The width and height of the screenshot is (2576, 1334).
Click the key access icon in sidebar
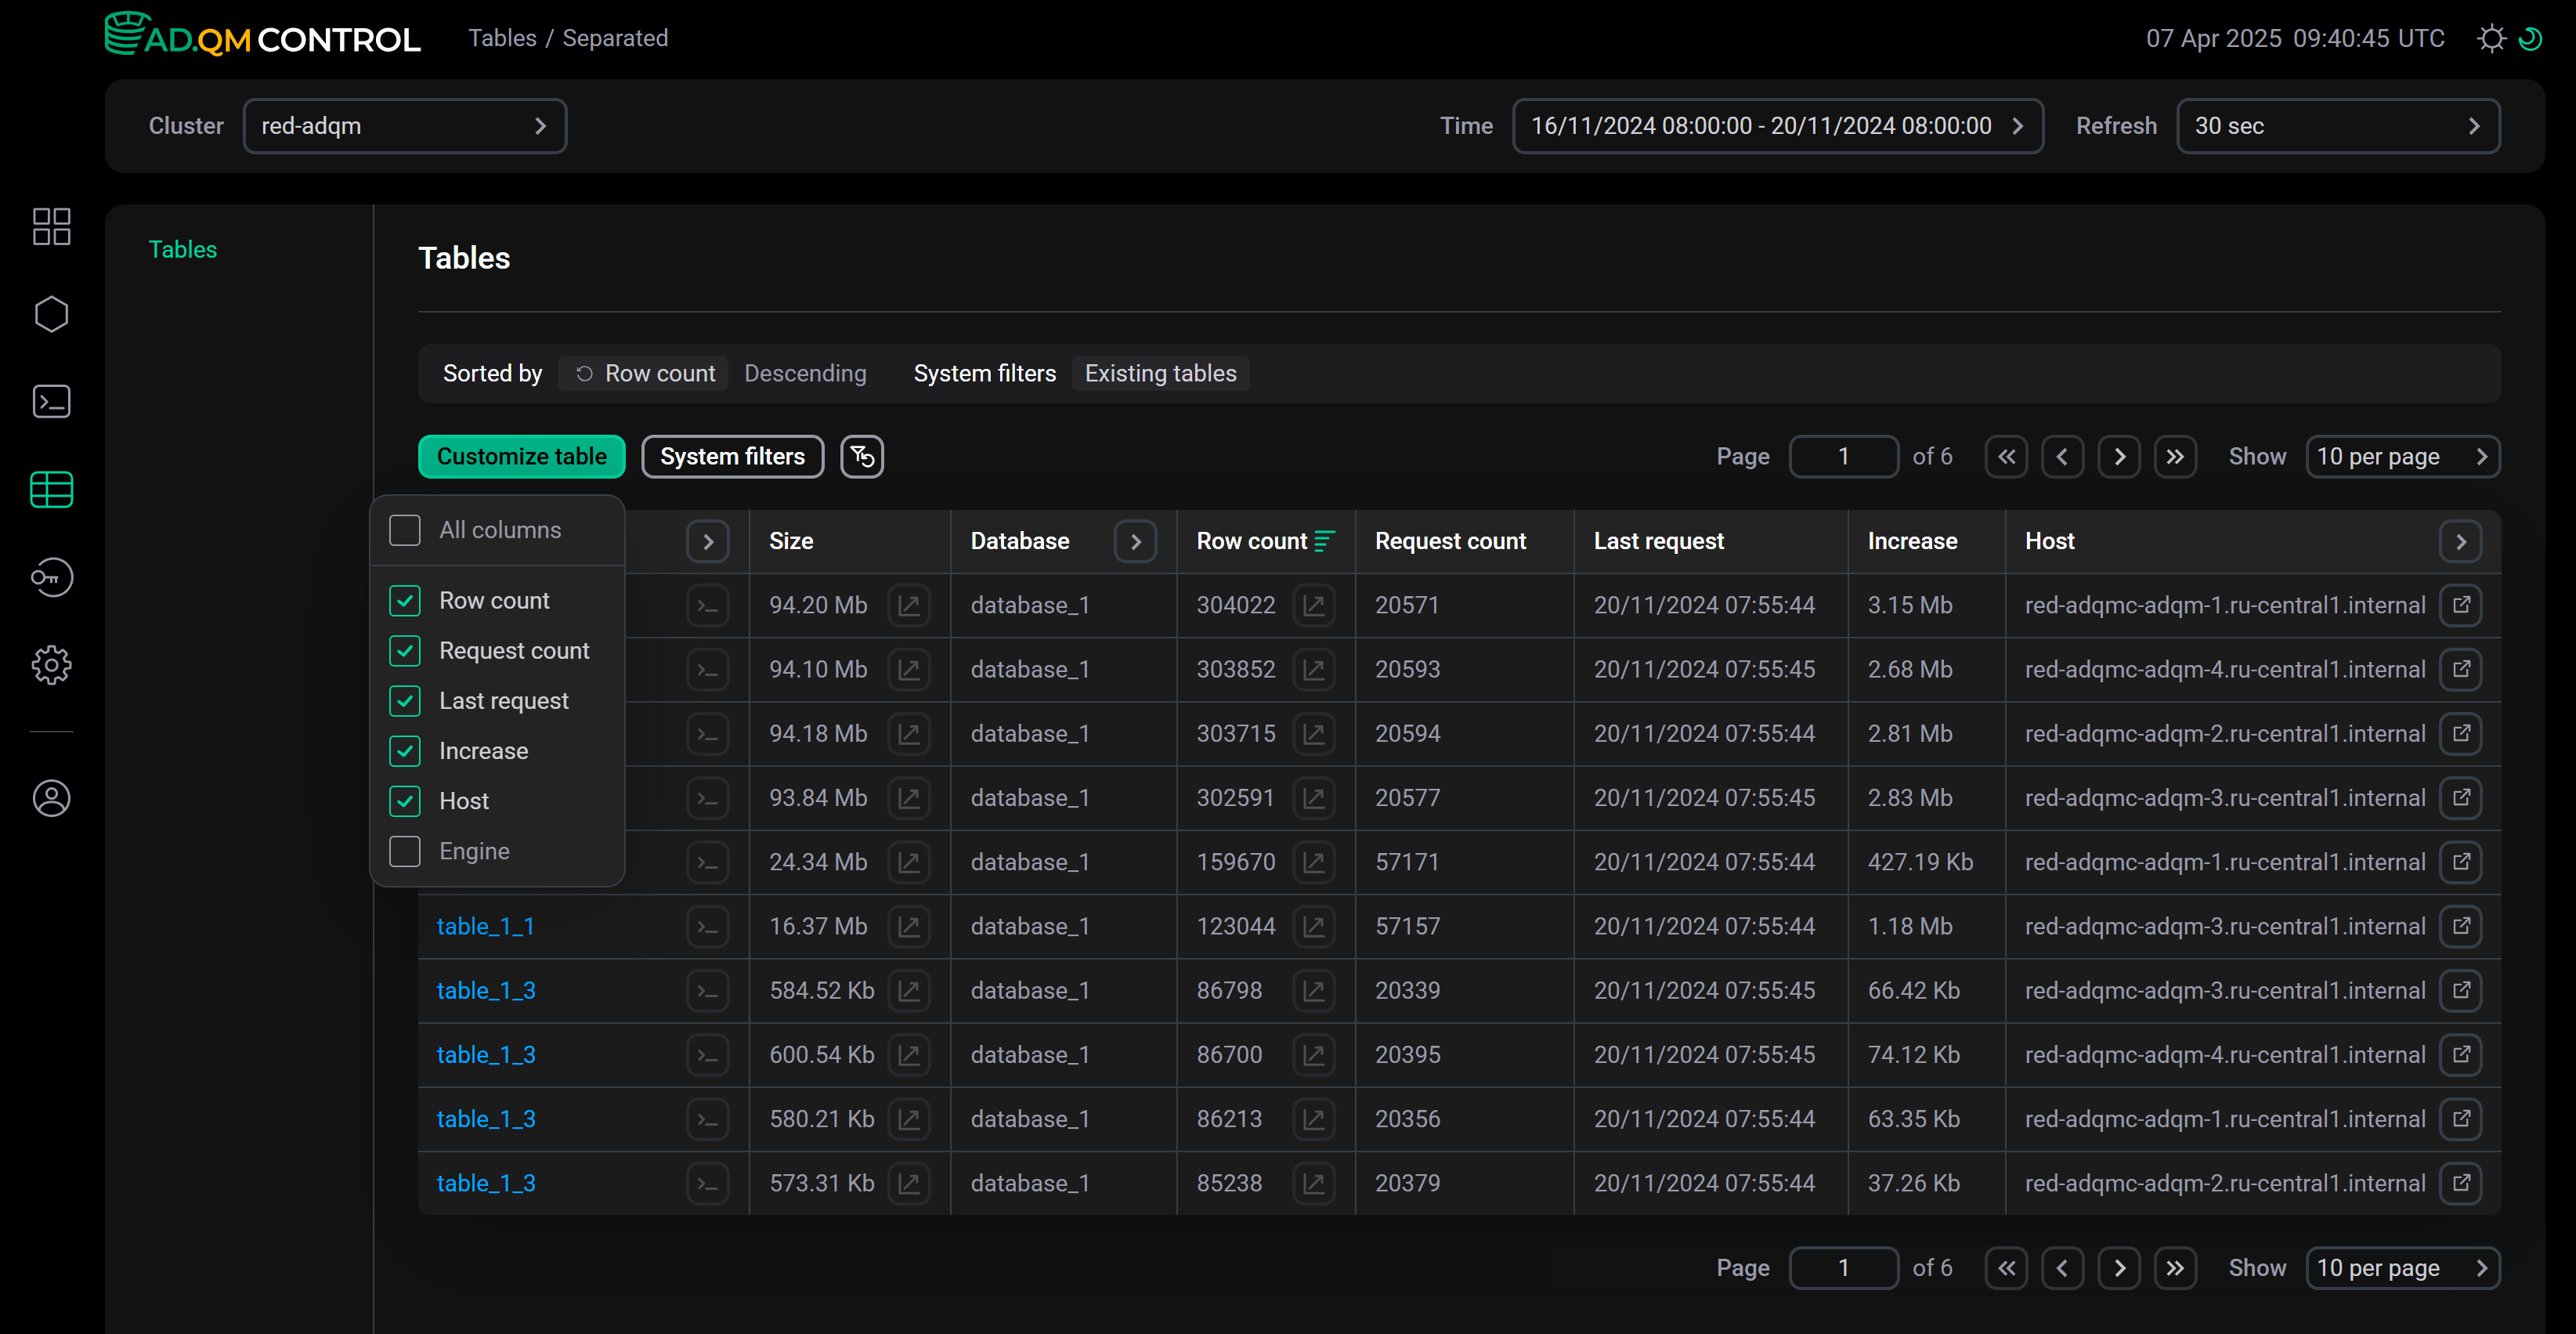51,577
